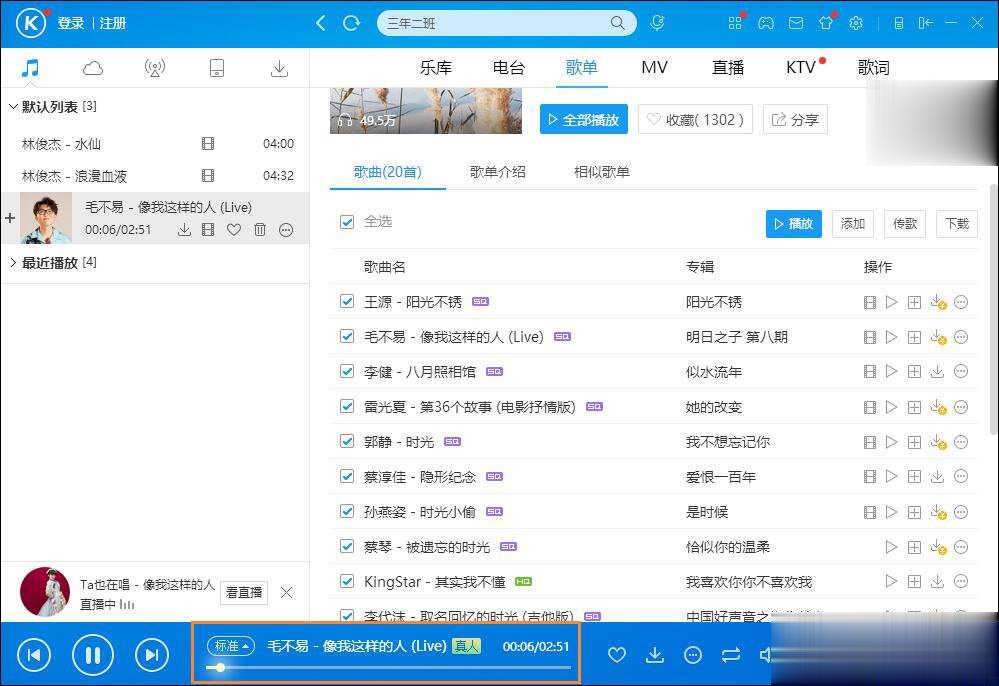Click inside the search box showing 三年二班

point(490,22)
